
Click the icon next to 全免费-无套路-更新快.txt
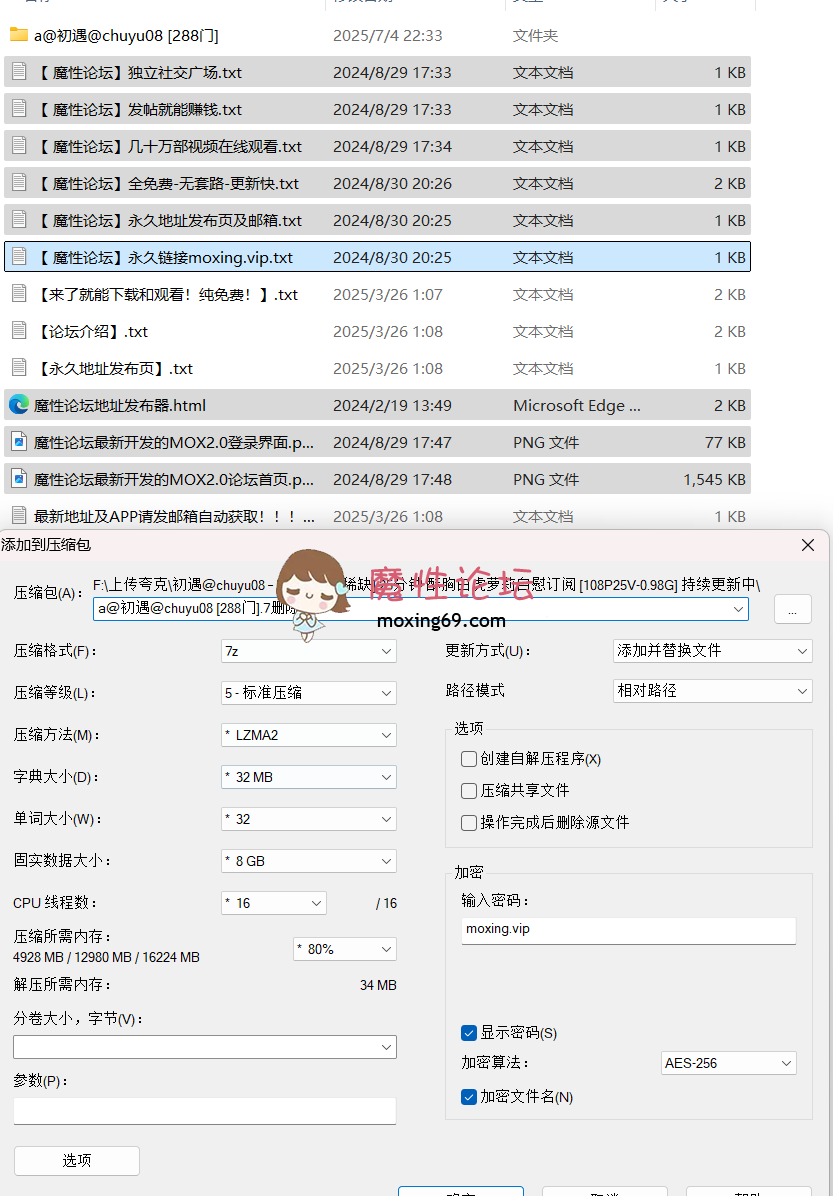click(x=19, y=183)
